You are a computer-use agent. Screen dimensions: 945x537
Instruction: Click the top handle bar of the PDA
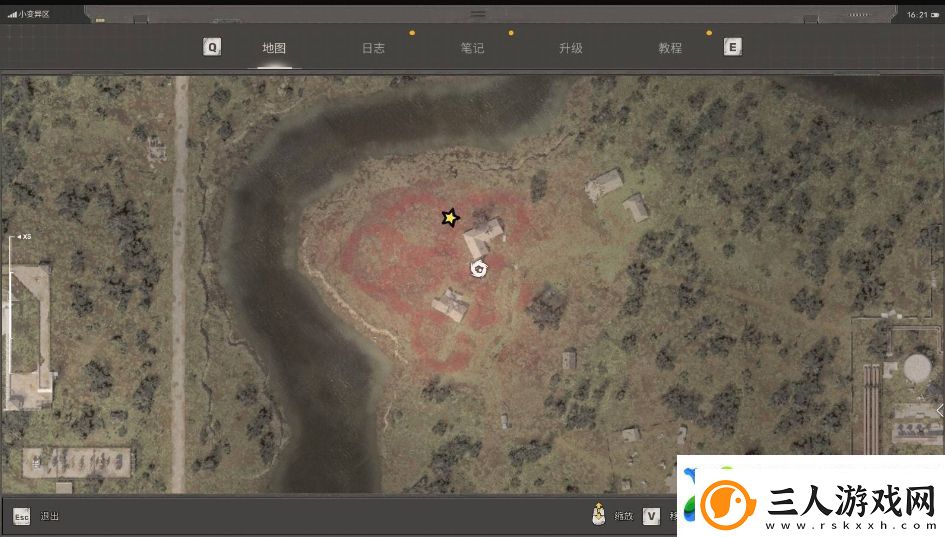coord(478,14)
